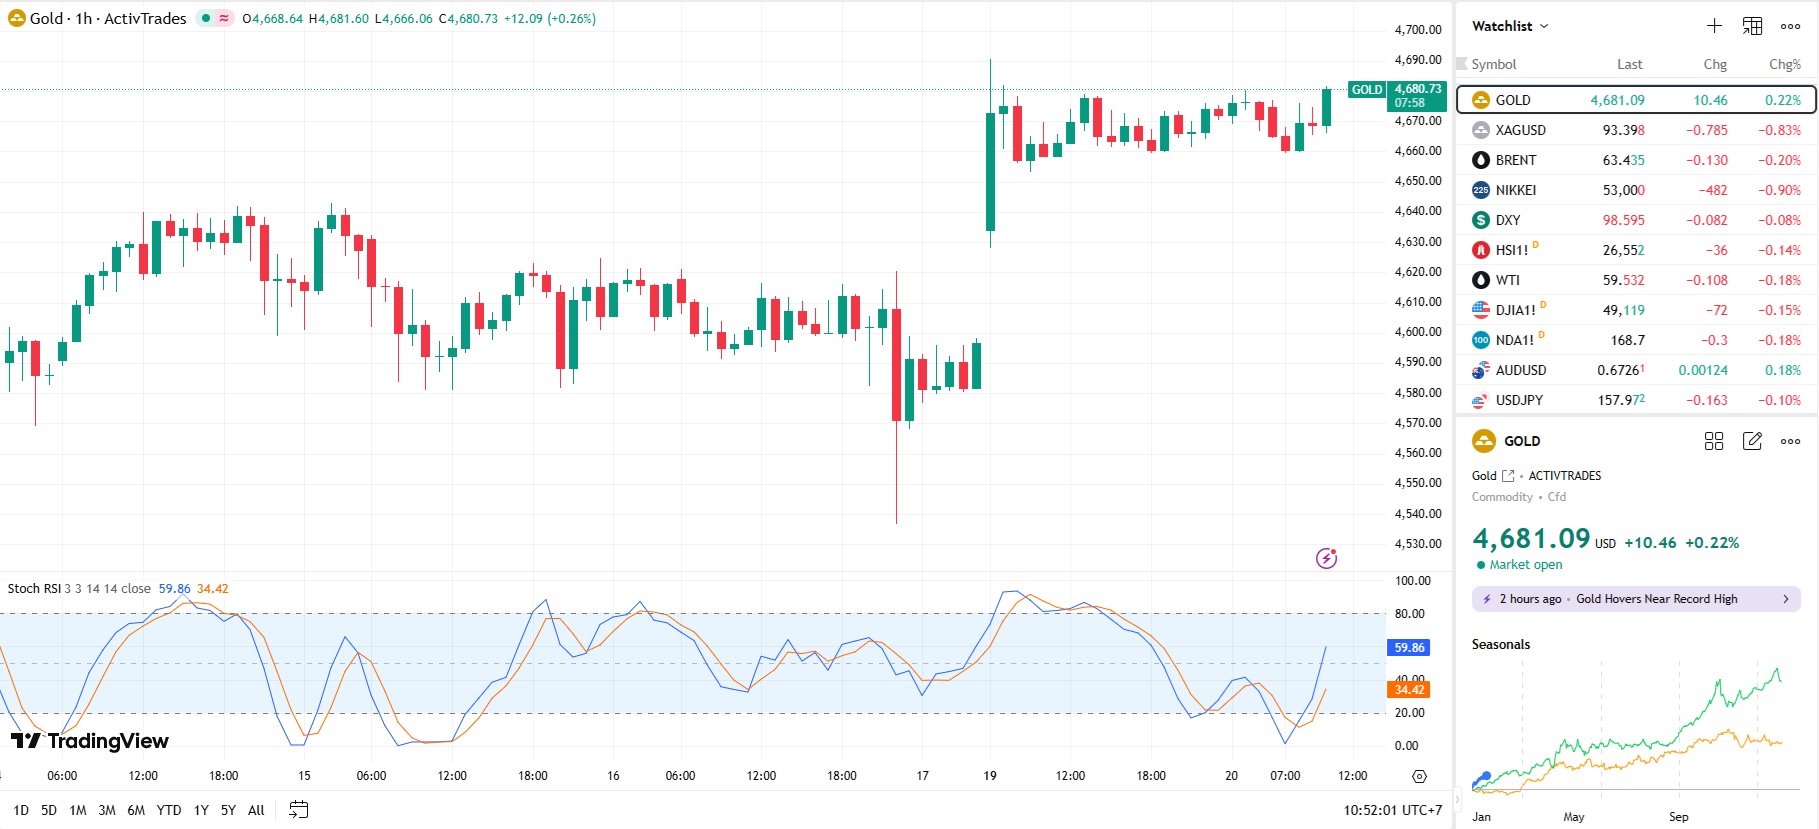Open the GOLD details more options menu
The image size is (1819, 829).
(1790, 441)
